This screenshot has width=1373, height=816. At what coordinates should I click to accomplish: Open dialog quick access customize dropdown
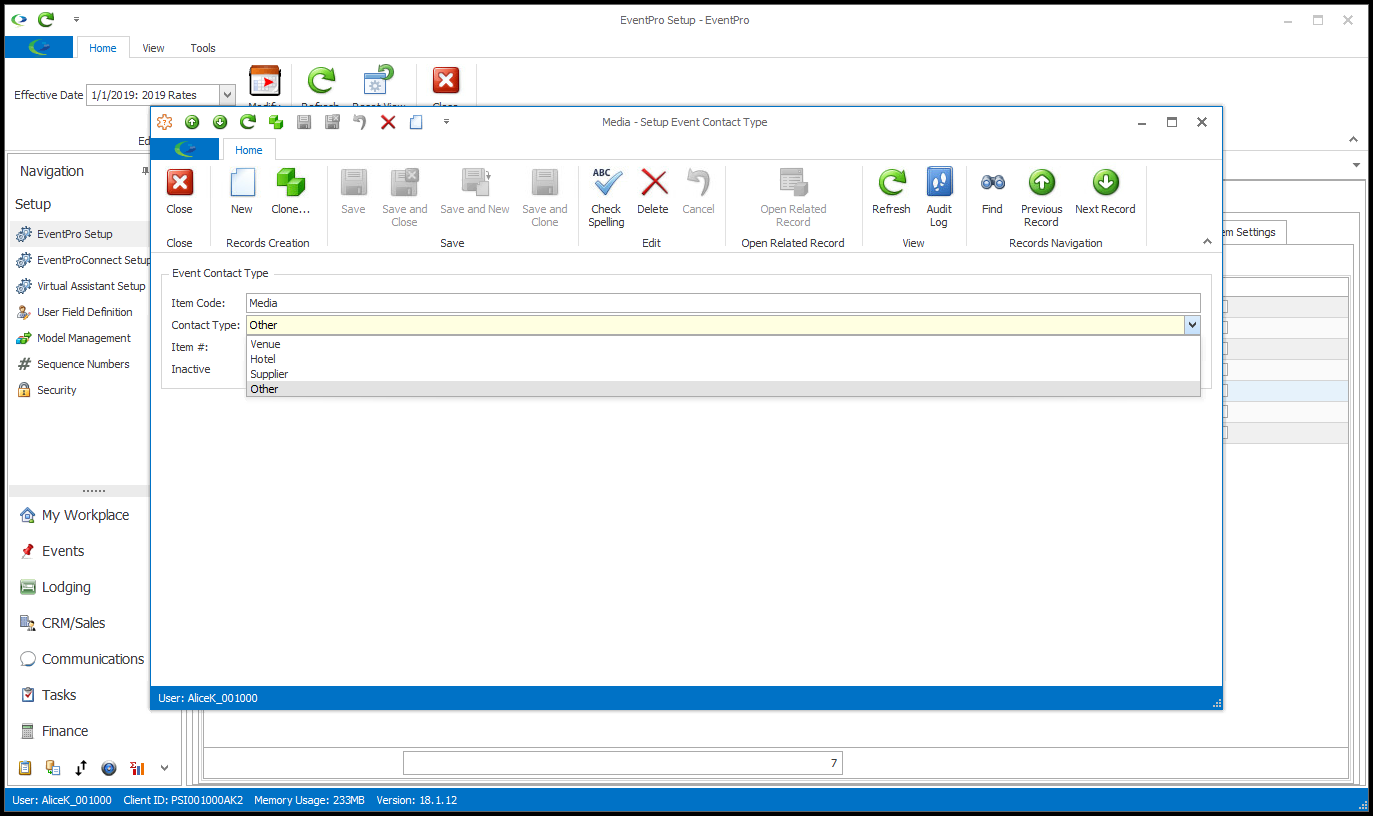[x=446, y=122]
